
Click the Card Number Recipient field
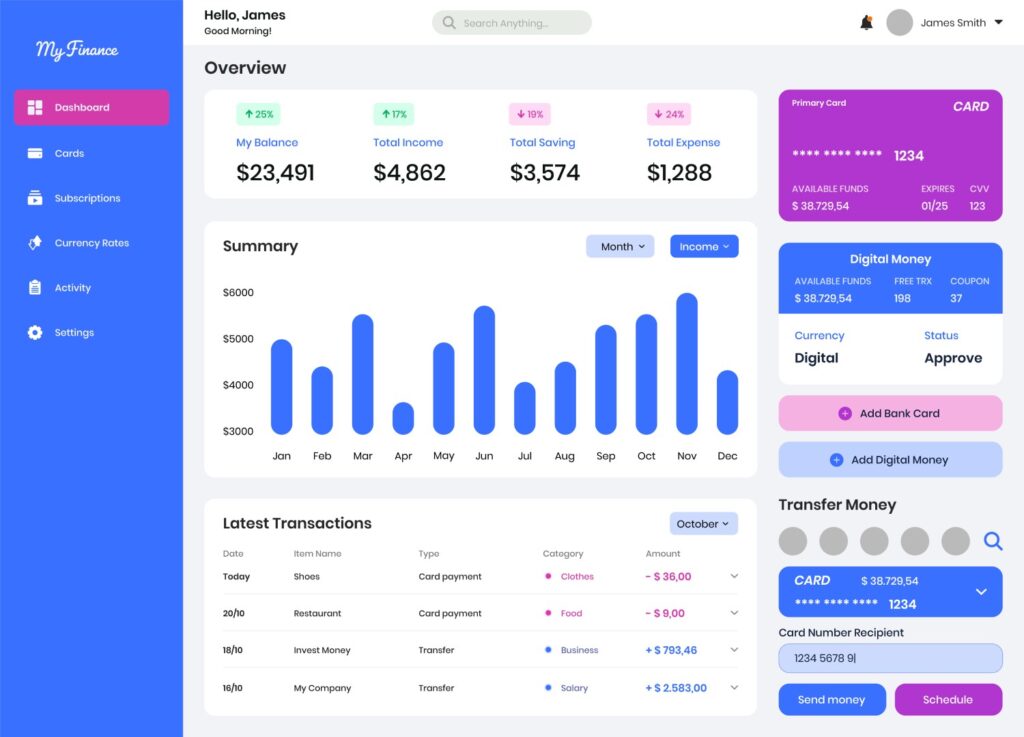click(x=890, y=658)
